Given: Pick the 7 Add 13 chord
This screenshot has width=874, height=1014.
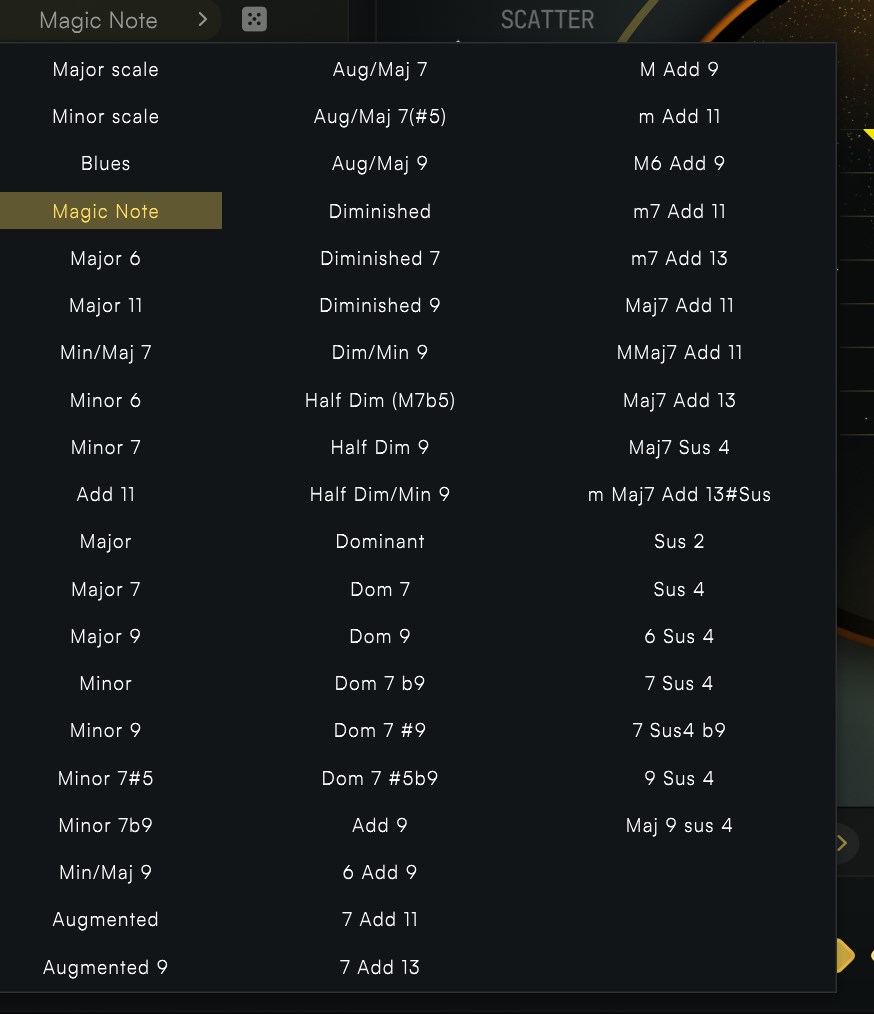Looking at the screenshot, I should coord(380,967).
